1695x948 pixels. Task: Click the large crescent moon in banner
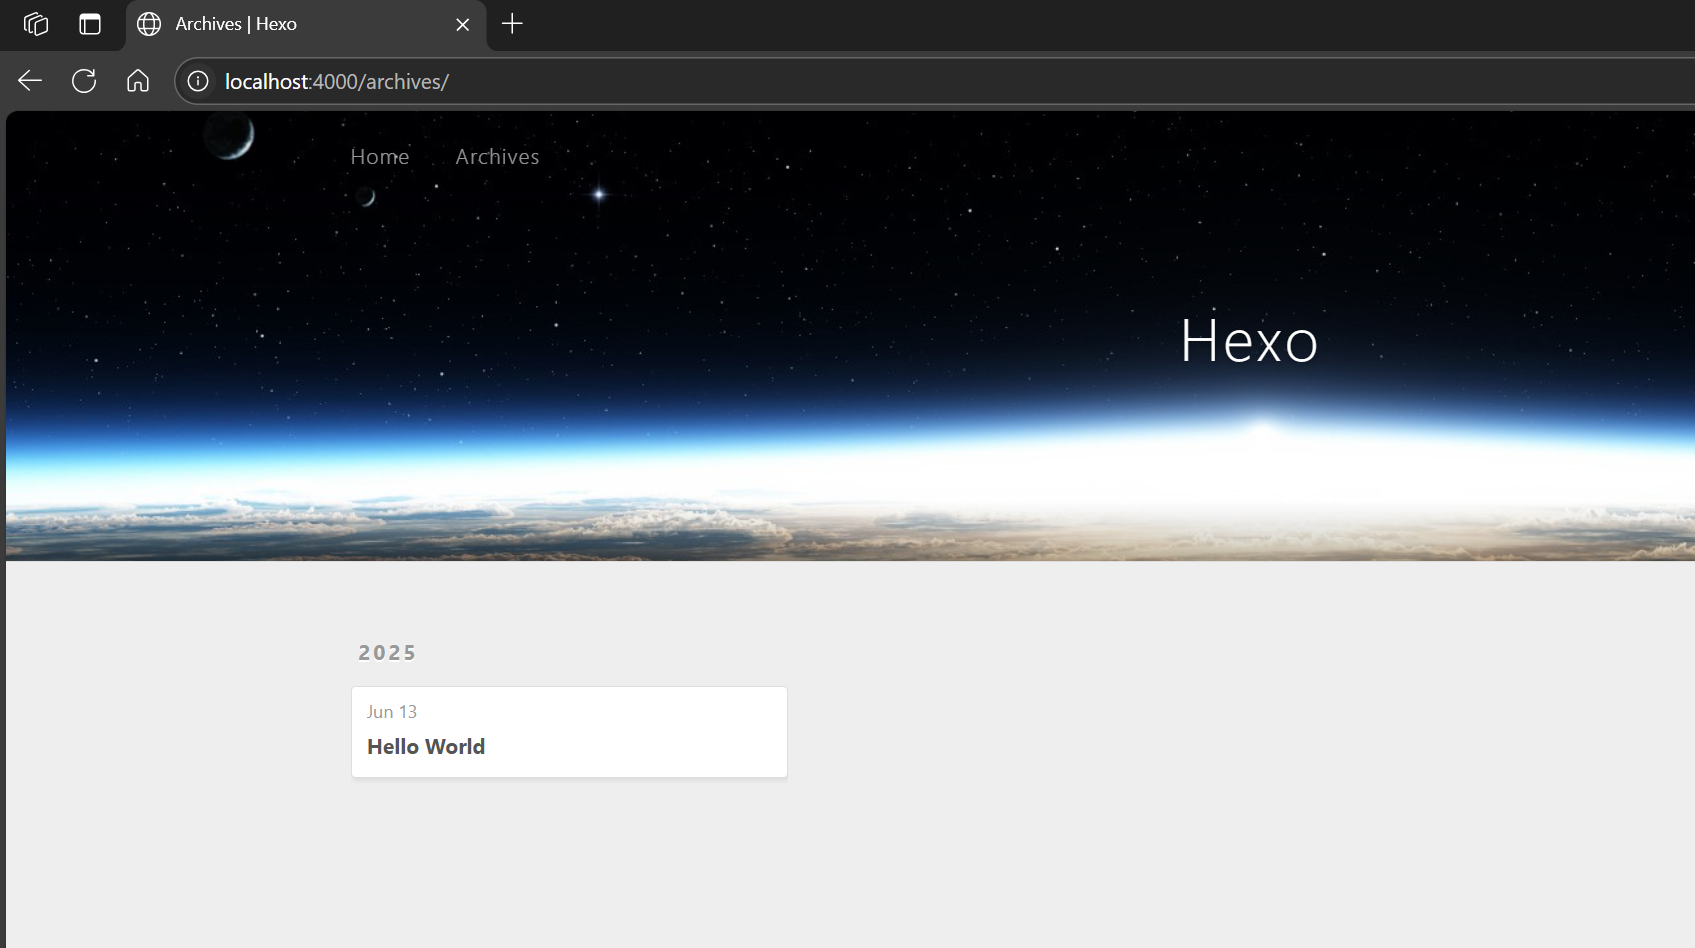(230, 135)
